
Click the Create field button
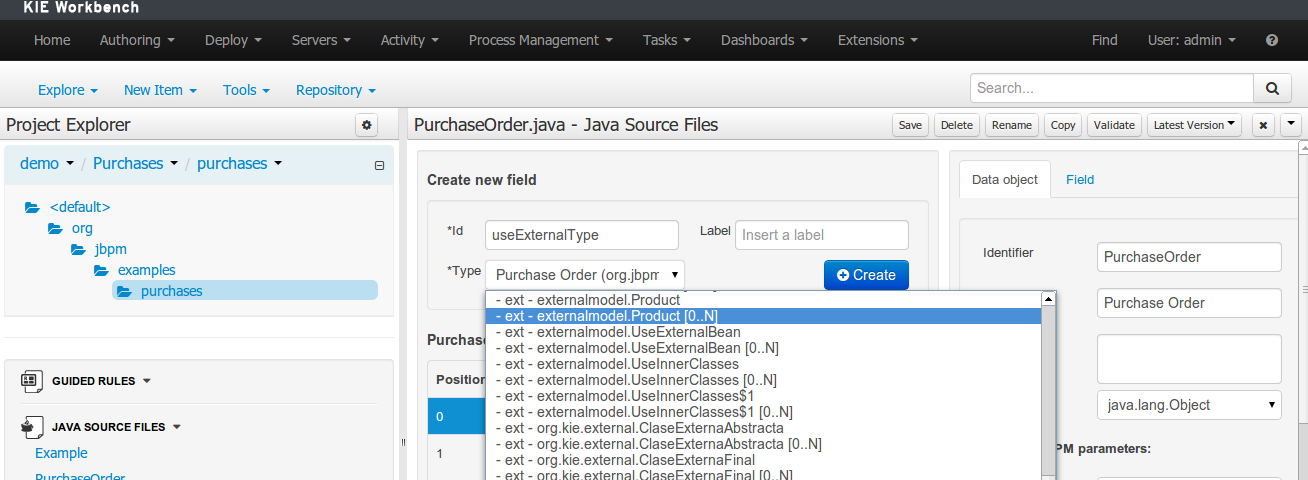[866, 275]
